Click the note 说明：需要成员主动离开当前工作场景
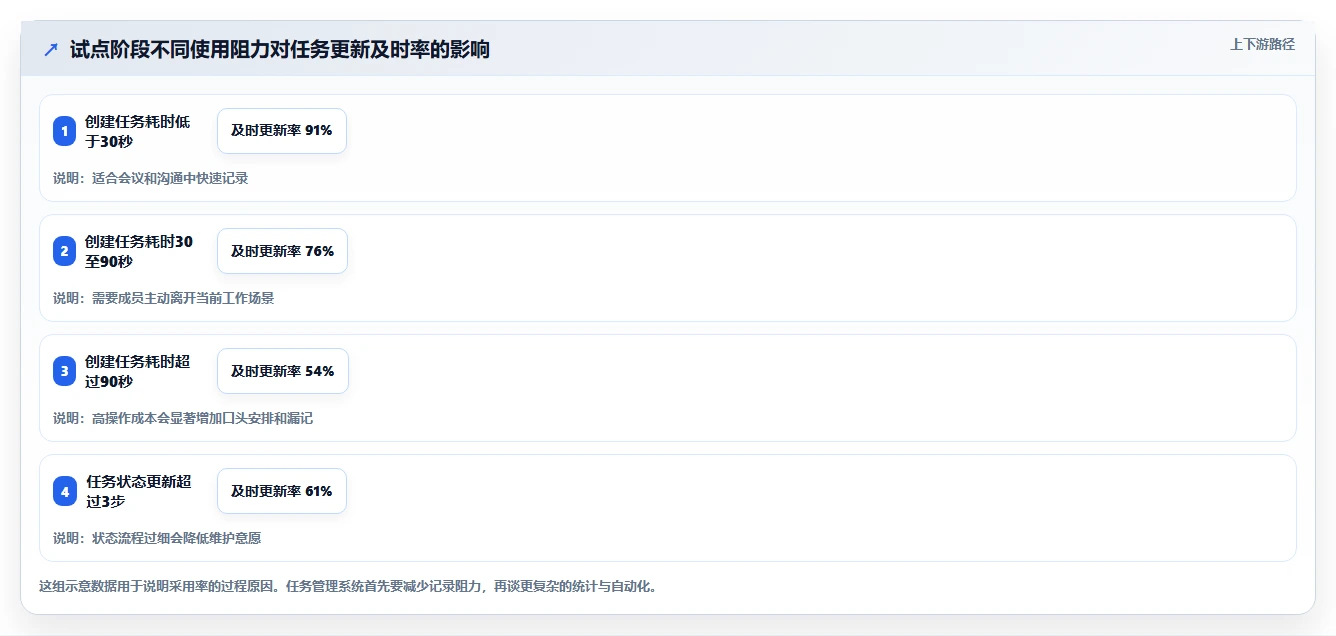Screen dimensions: 1336x636 [x=163, y=298]
